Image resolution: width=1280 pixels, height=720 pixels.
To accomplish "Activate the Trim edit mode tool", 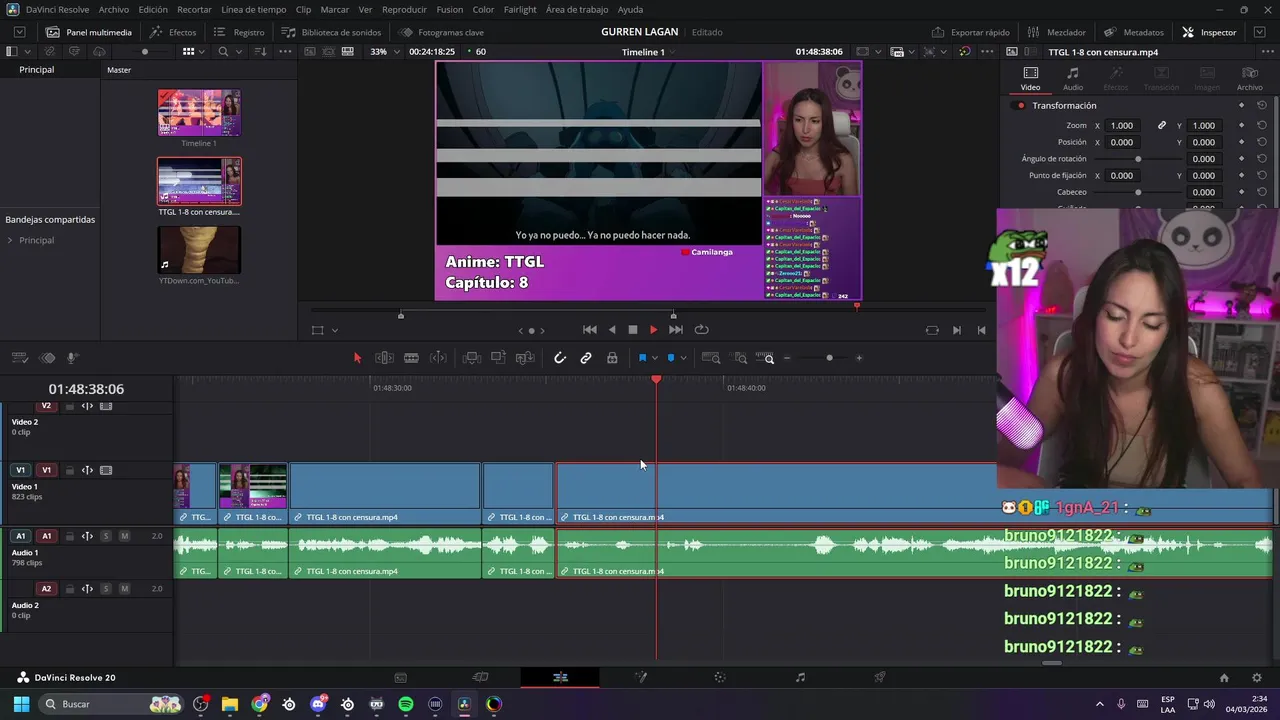I will click(x=384, y=358).
